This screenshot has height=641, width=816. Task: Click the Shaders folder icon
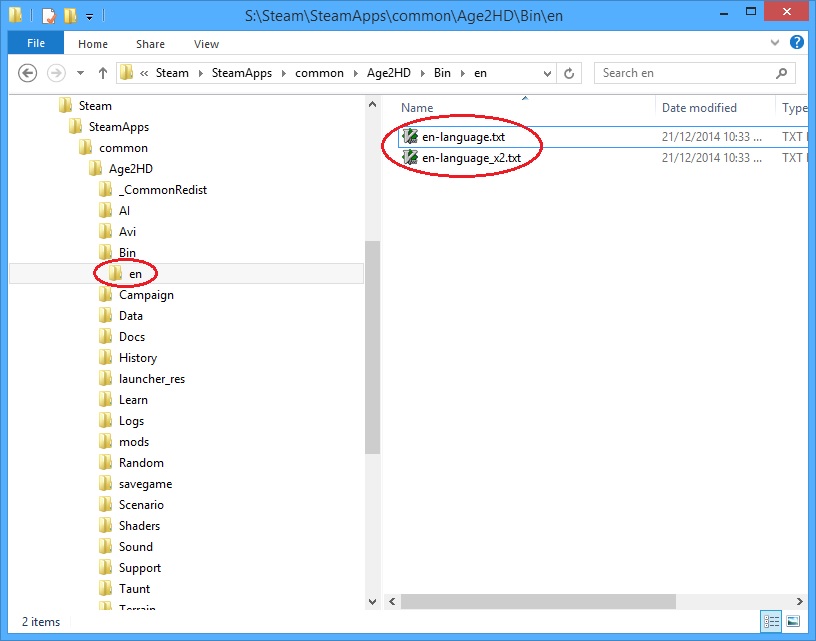point(105,525)
